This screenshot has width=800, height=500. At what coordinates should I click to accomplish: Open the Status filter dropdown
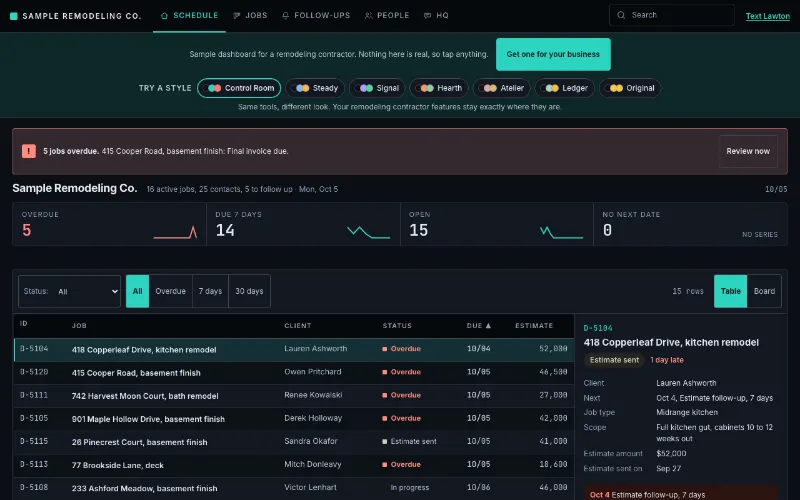69,291
